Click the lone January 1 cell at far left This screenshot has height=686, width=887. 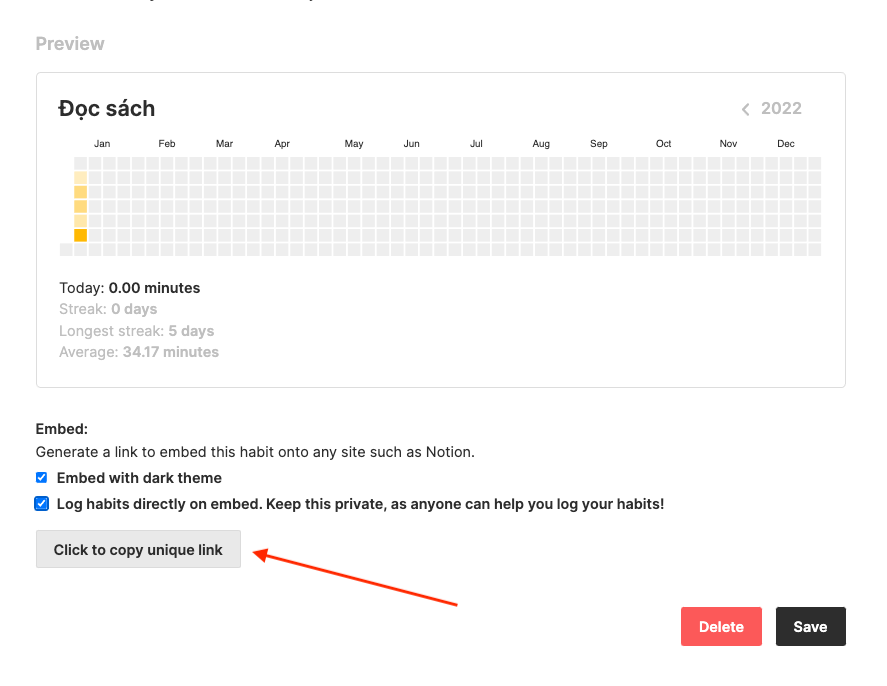pos(66,250)
